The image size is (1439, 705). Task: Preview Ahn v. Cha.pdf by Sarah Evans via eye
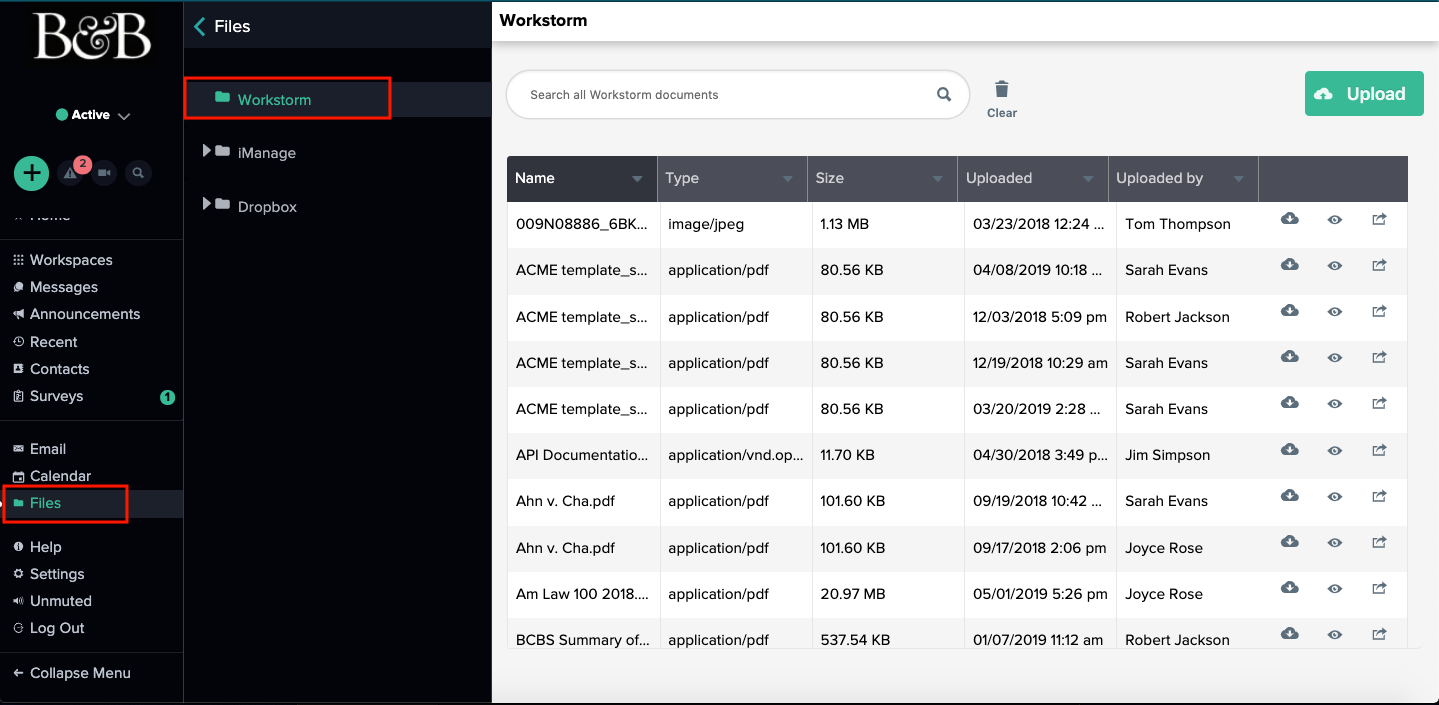pyautogui.click(x=1335, y=497)
